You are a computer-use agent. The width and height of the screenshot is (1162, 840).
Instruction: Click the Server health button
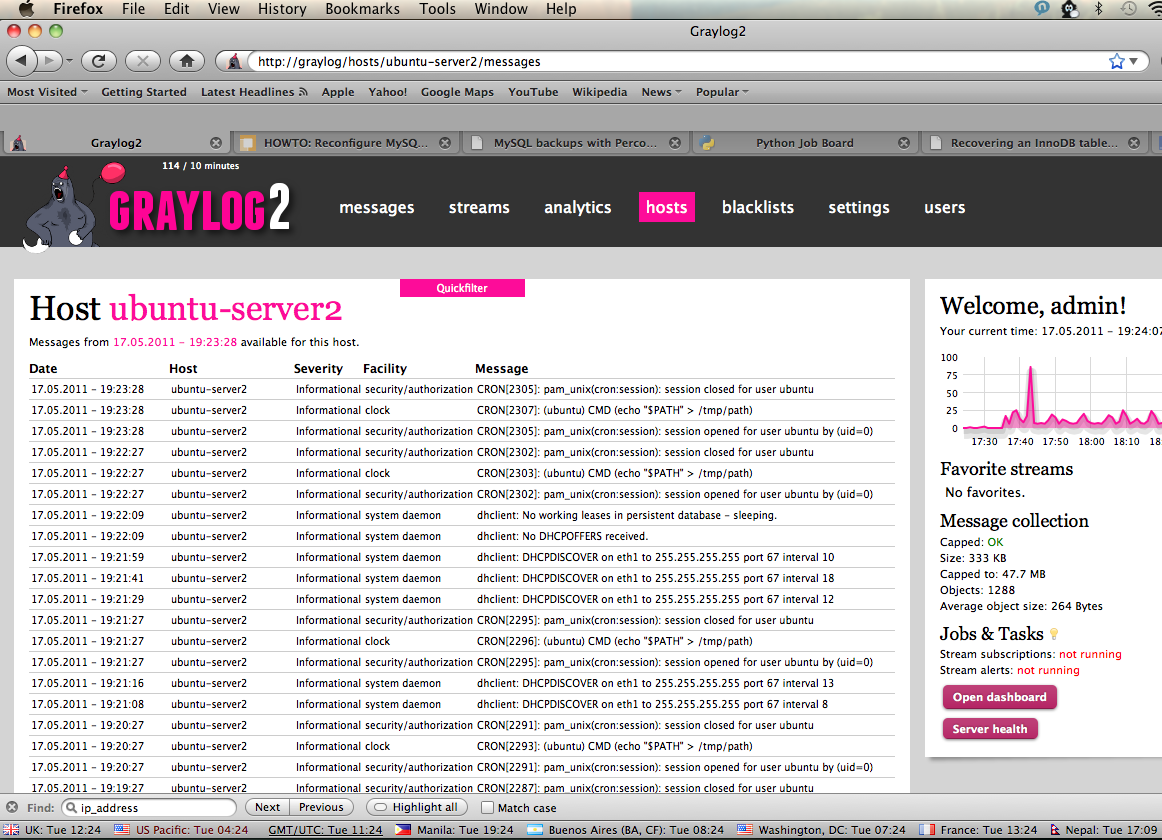989,729
